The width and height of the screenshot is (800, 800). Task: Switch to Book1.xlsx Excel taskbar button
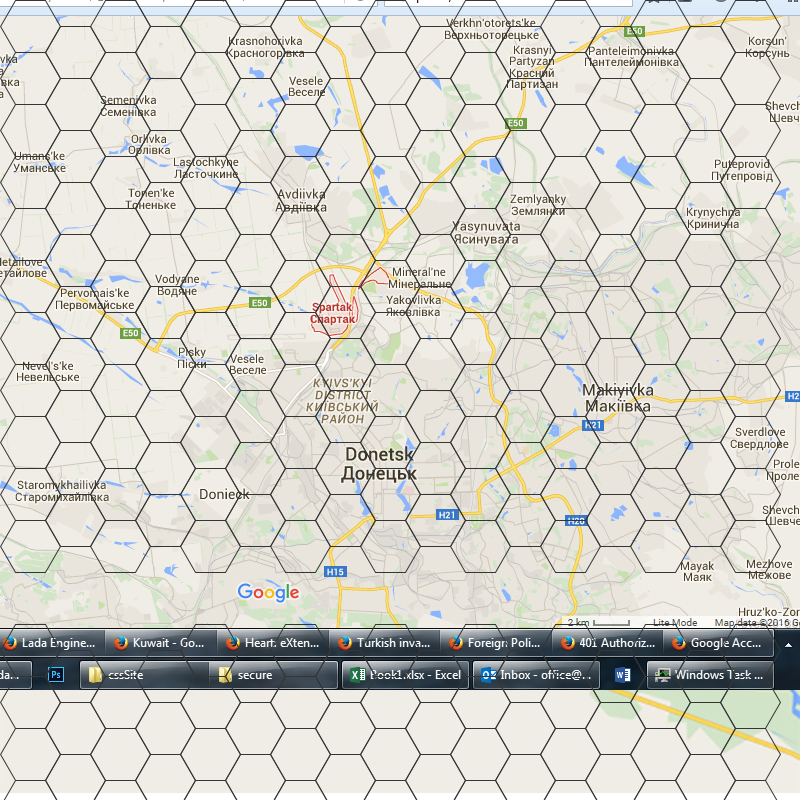(405, 674)
